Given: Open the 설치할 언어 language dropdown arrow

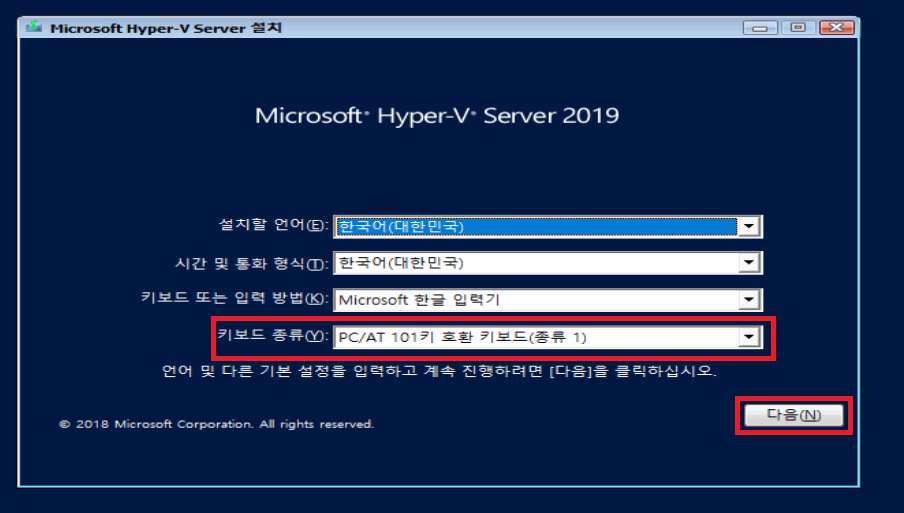Looking at the screenshot, I should pos(748,227).
